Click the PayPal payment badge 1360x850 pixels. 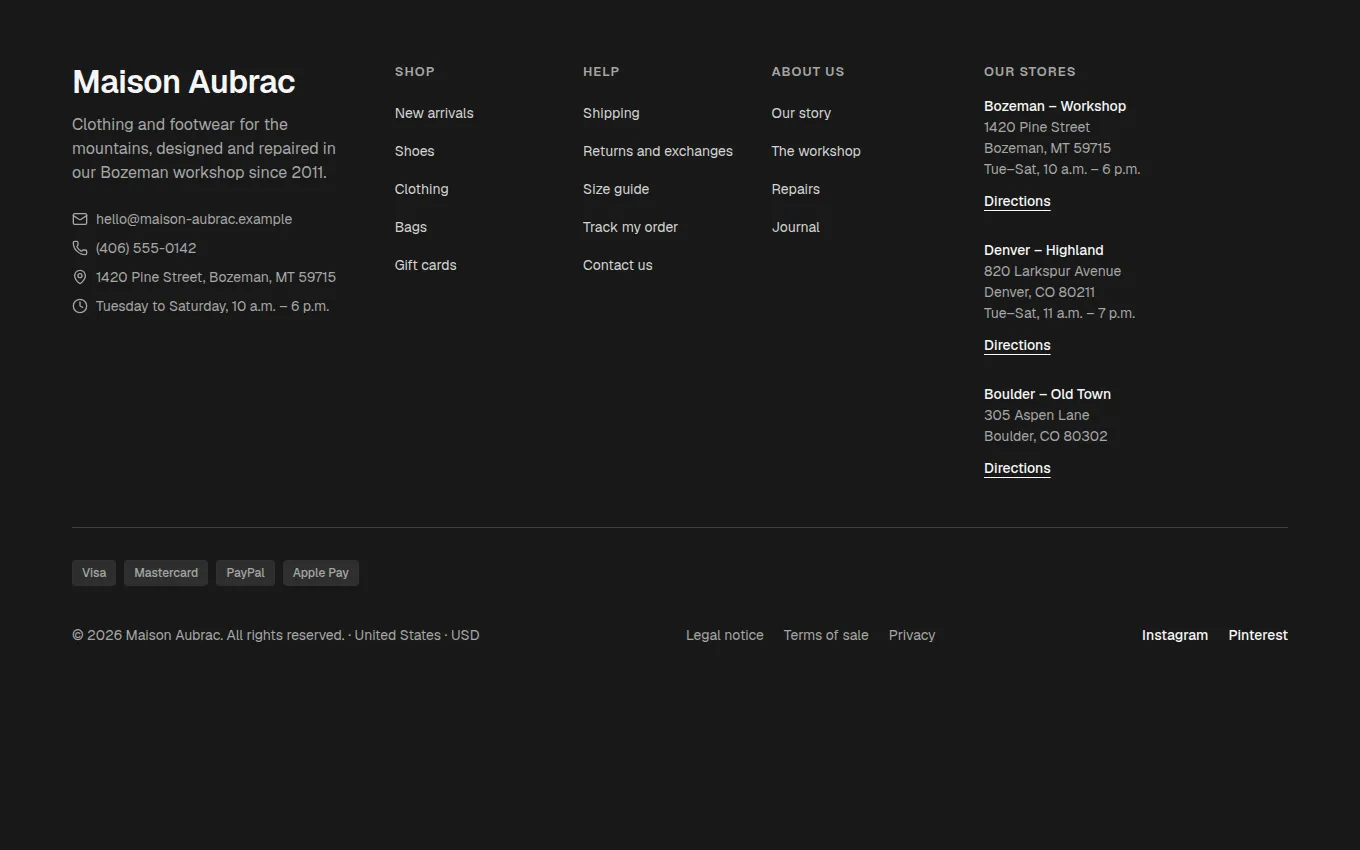pyautogui.click(x=245, y=573)
